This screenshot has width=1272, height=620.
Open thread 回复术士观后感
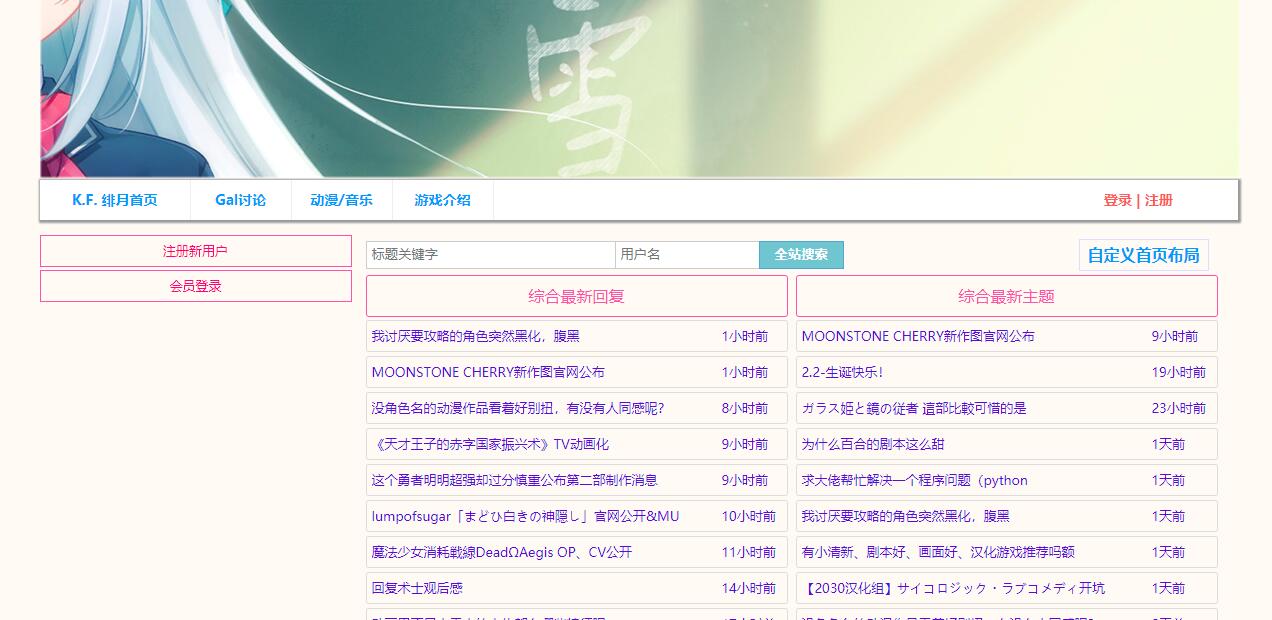pos(417,588)
